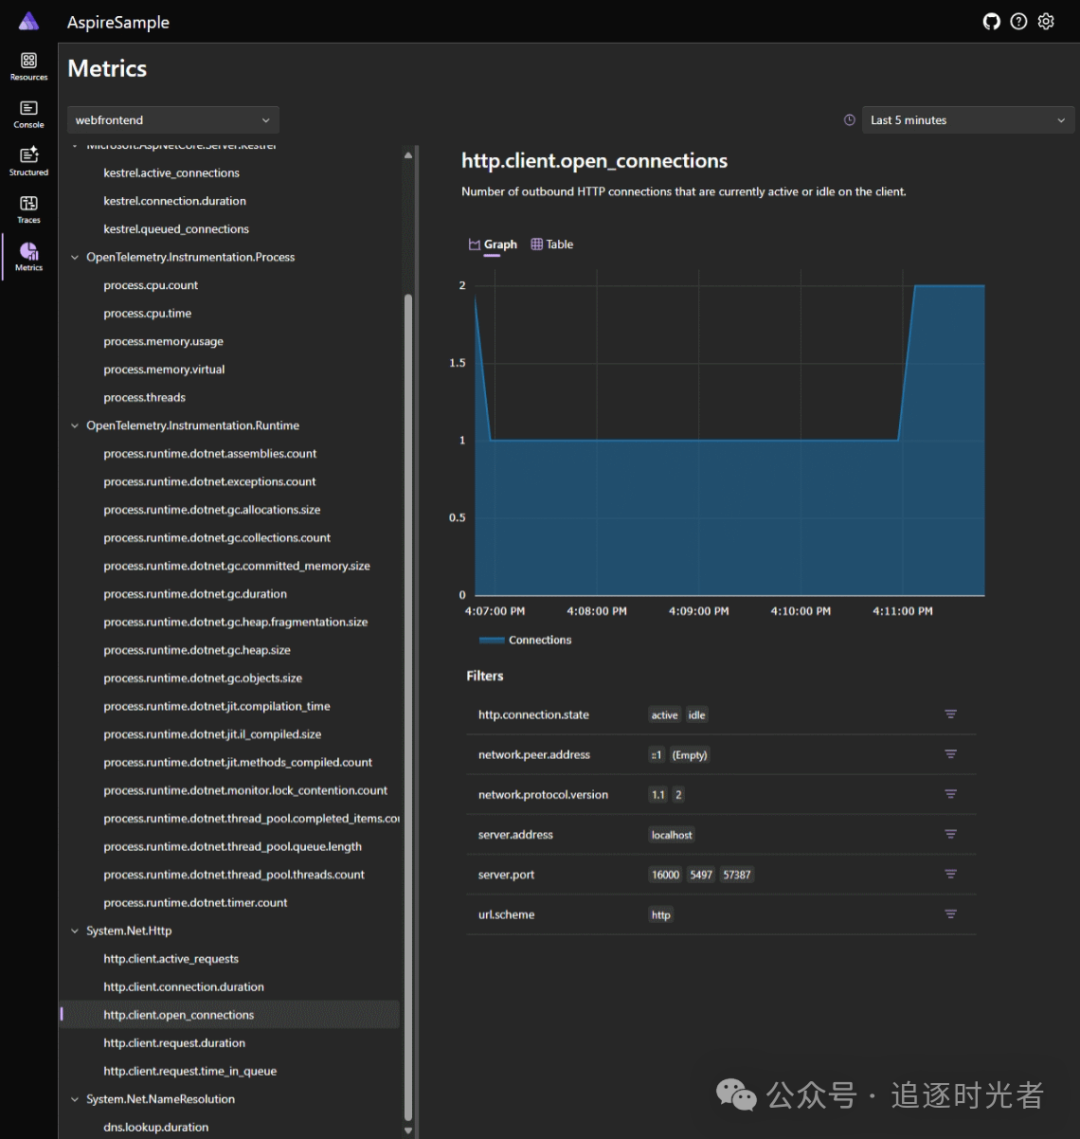
Task: Open the Last 5 minutes time dropdown
Action: [967, 120]
